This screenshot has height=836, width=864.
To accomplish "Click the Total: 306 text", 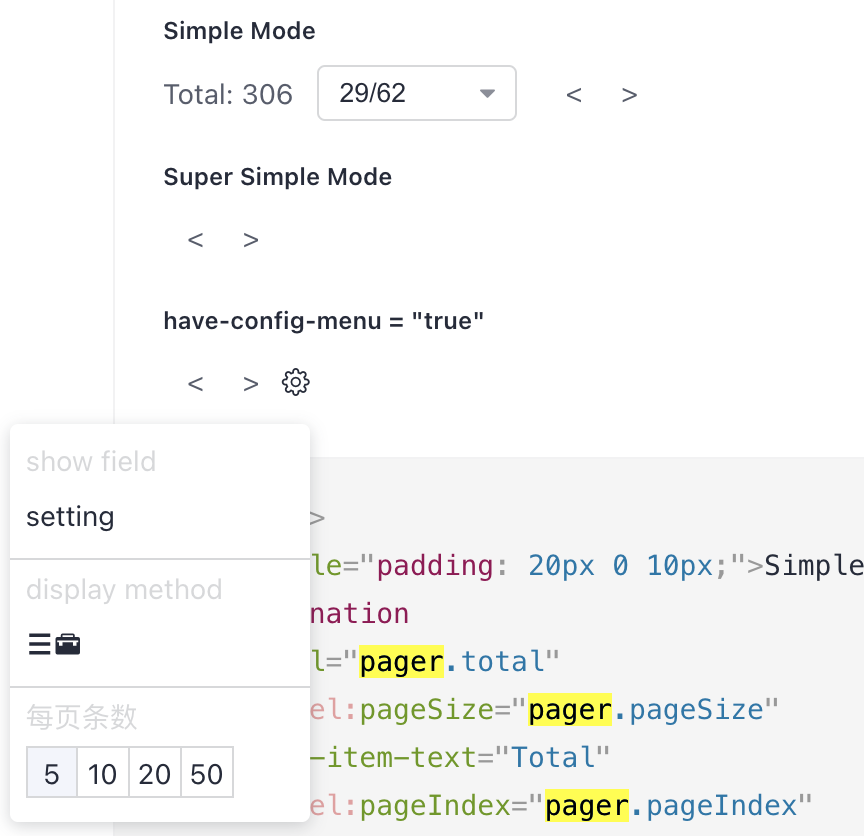I will tap(228, 94).
